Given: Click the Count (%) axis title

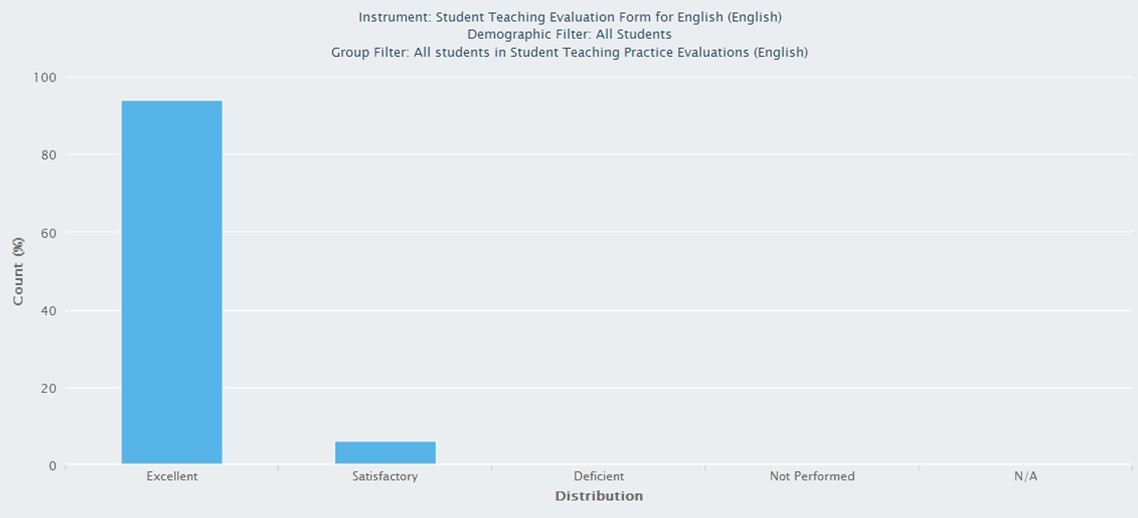Looking at the screenshot, I should click(x=18, y=271).
